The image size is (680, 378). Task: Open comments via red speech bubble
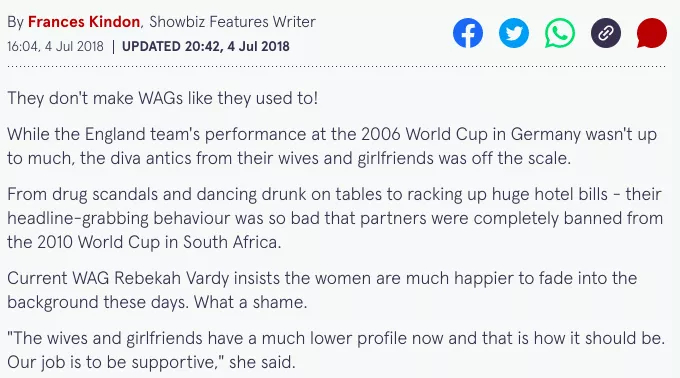(652, 33)
